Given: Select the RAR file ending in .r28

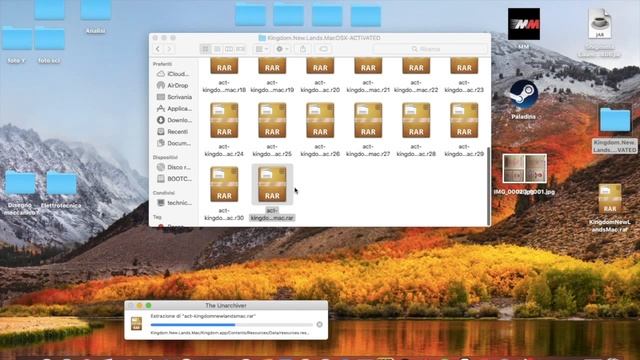Looking at the screenshot, I should 416,120.
